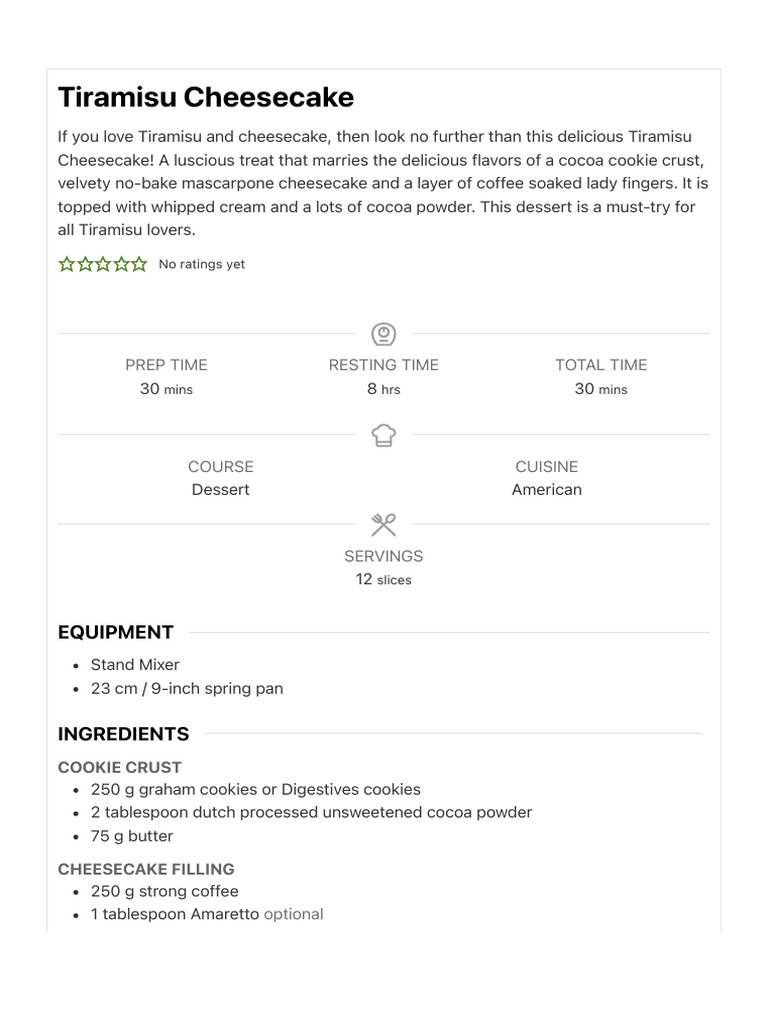
Task: Click the 75 g butter ingredient
Action: pos(132,836)
